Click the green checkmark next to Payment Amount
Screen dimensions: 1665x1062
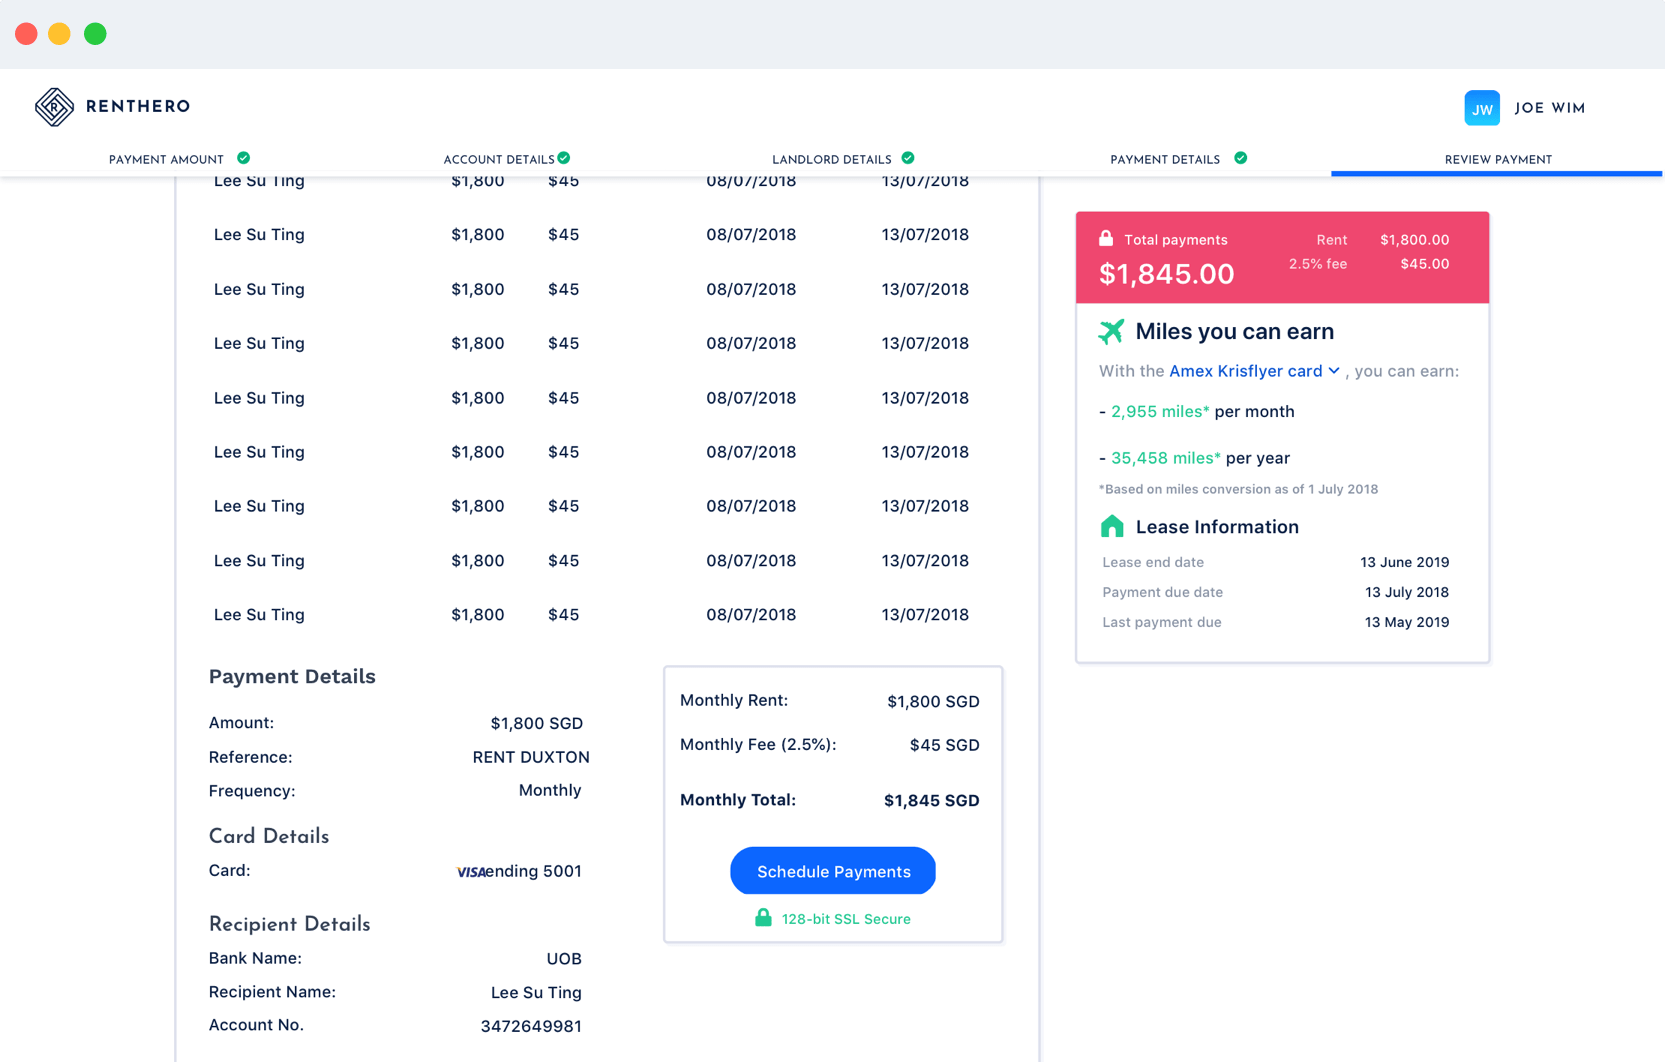pos(243,158)
